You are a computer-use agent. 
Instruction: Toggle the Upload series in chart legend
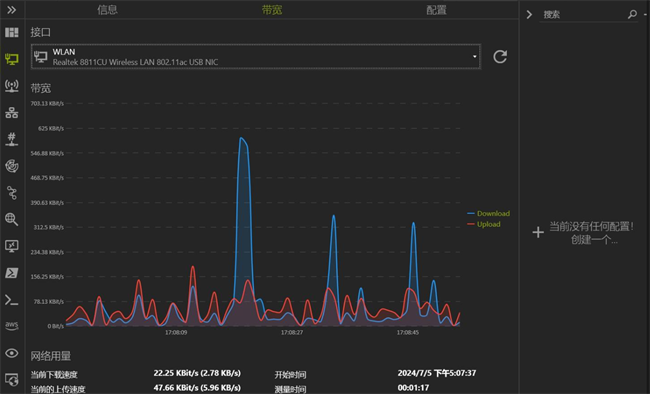coord(484,224)
